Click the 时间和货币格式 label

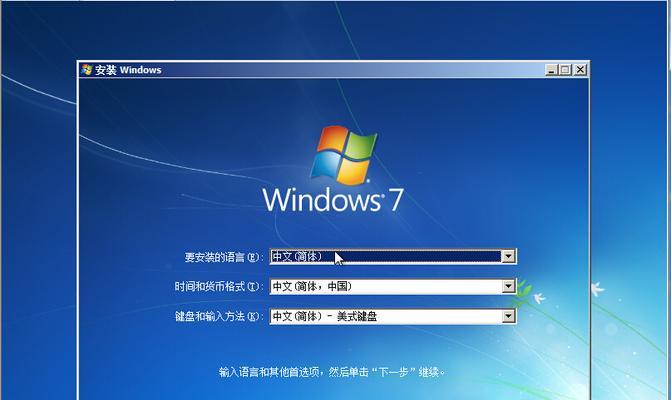(x=217, y=287)
